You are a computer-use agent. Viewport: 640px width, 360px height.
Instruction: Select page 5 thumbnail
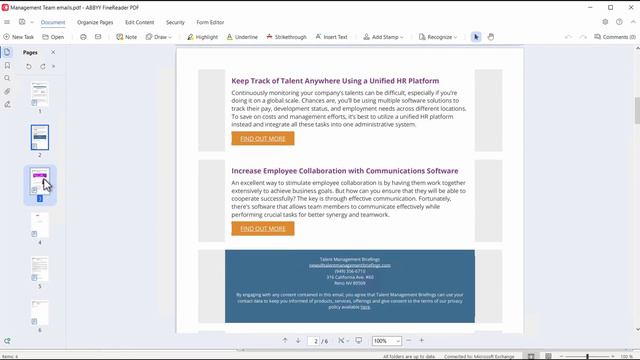40,269
